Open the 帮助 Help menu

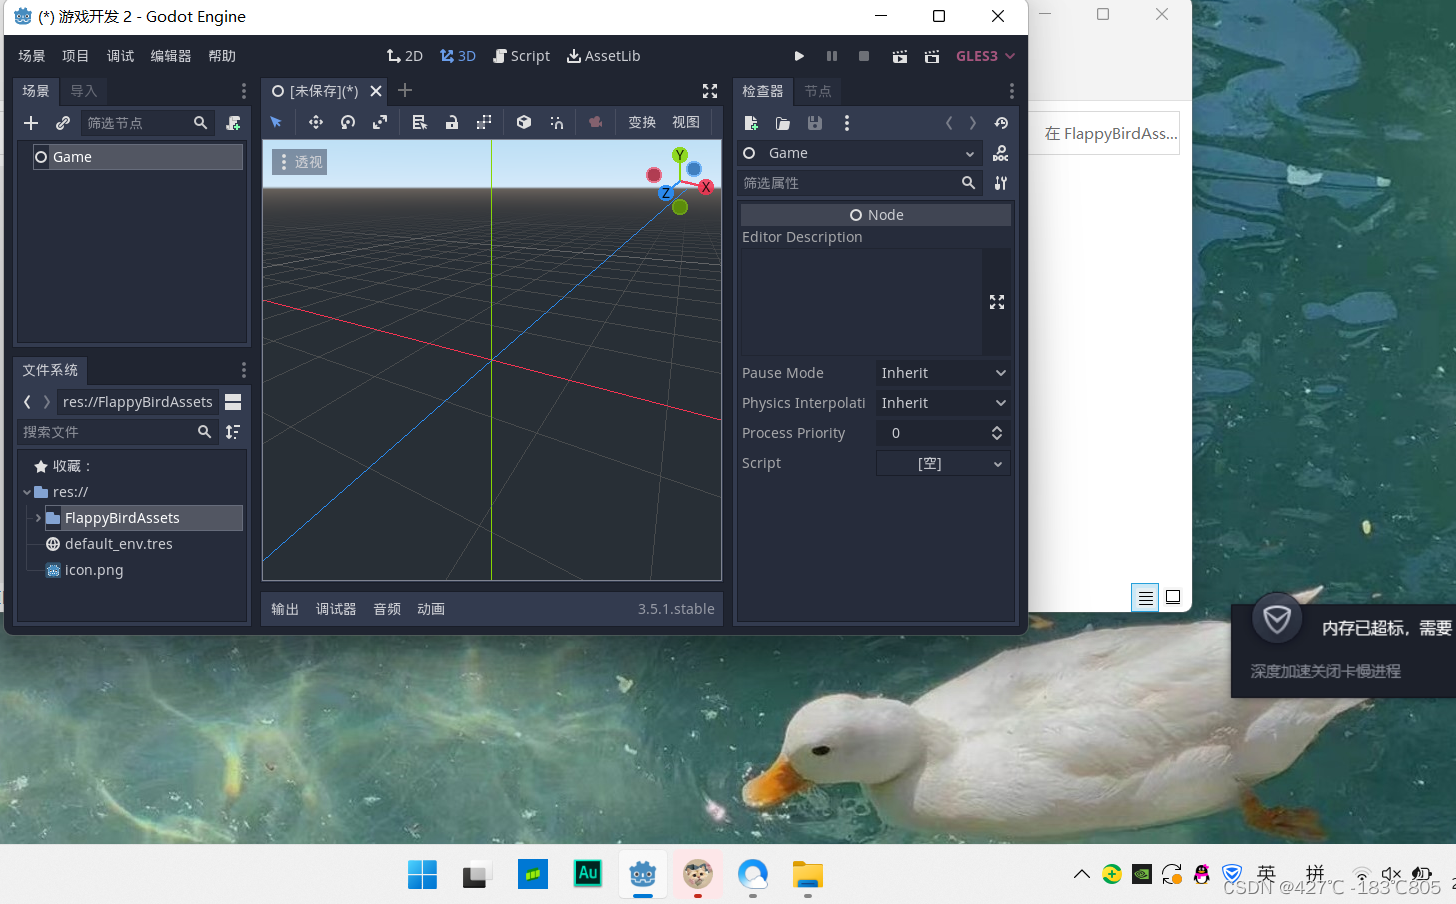(222, 56)
